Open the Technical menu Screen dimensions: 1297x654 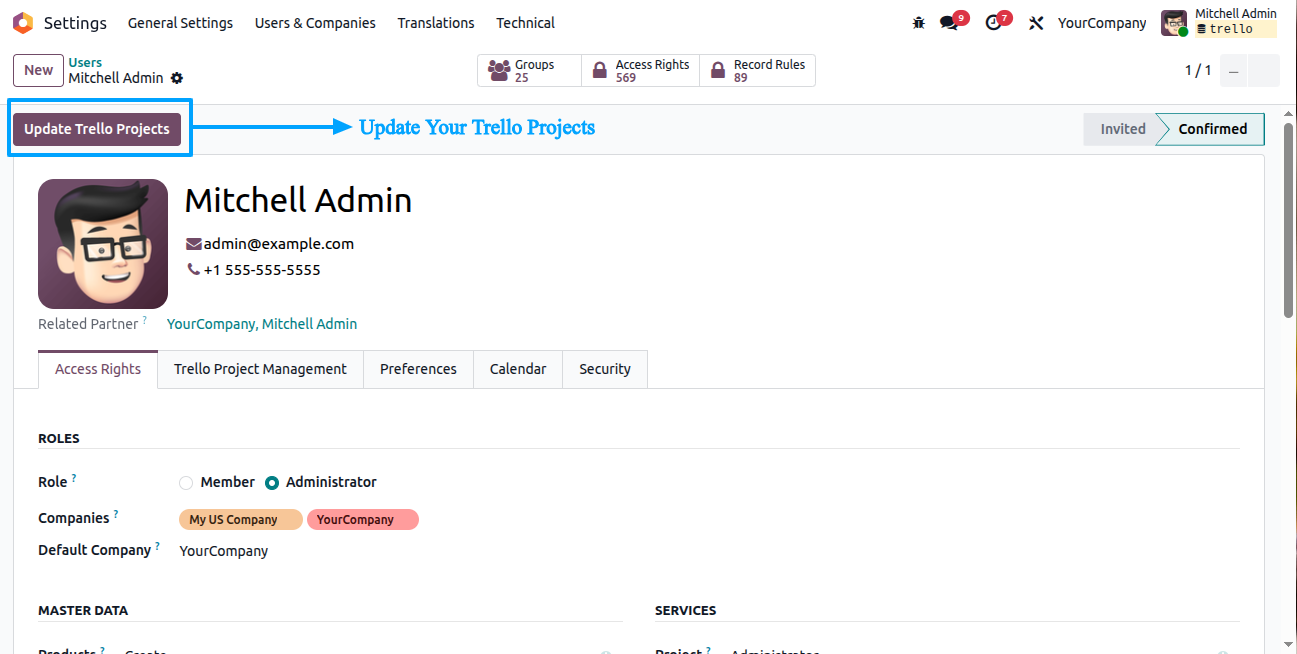click(x=525, y=22)
